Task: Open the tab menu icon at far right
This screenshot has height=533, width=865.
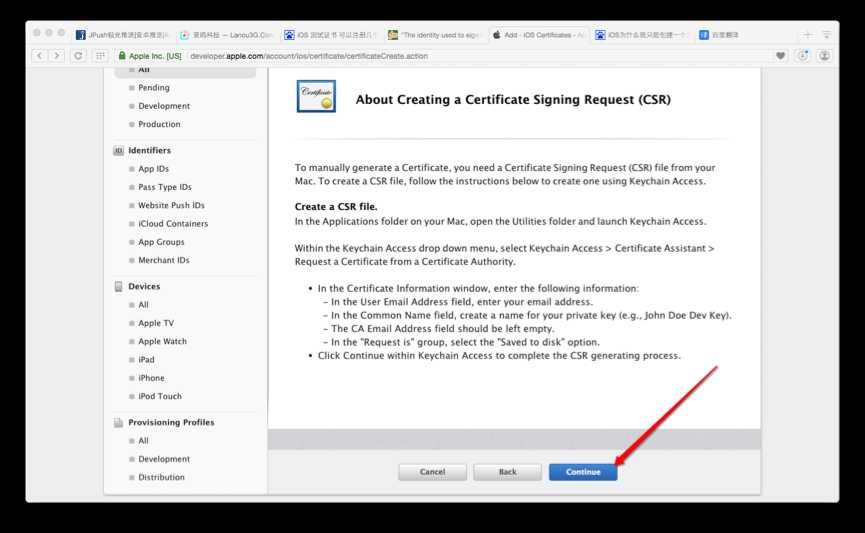Action: pos(826,35)
